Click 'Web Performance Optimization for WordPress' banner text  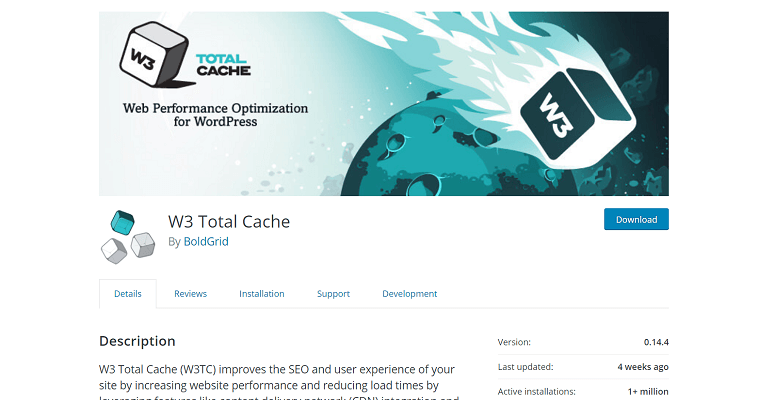[215, 115]
